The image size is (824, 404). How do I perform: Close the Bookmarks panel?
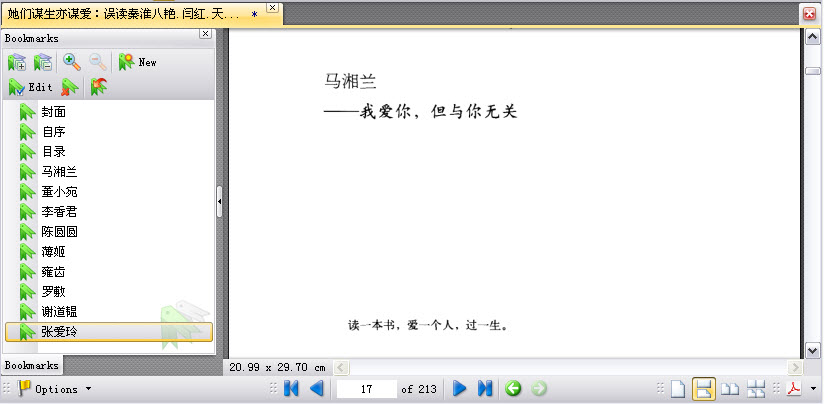[205, 34]
